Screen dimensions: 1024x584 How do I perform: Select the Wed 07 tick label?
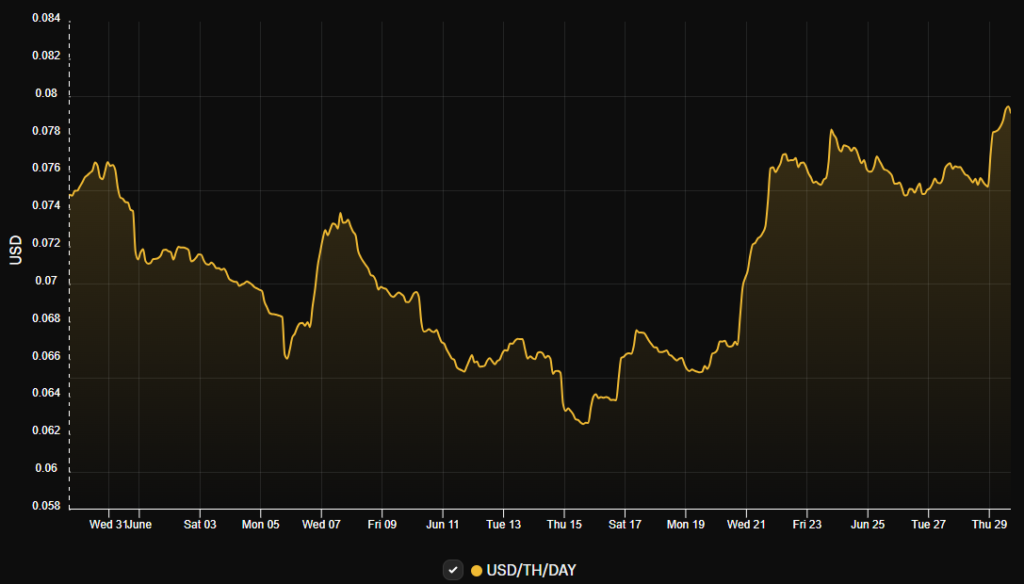tap(321, 523)
